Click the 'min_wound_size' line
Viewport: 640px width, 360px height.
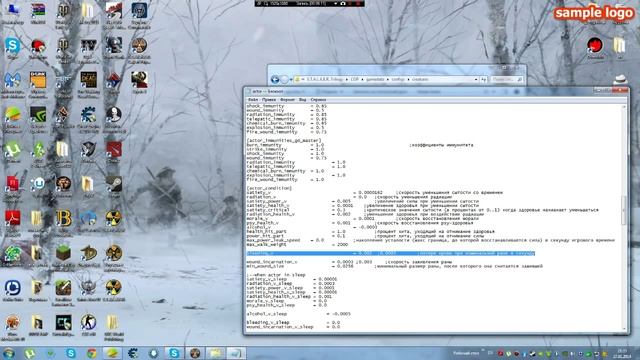[x=394, y=266]
